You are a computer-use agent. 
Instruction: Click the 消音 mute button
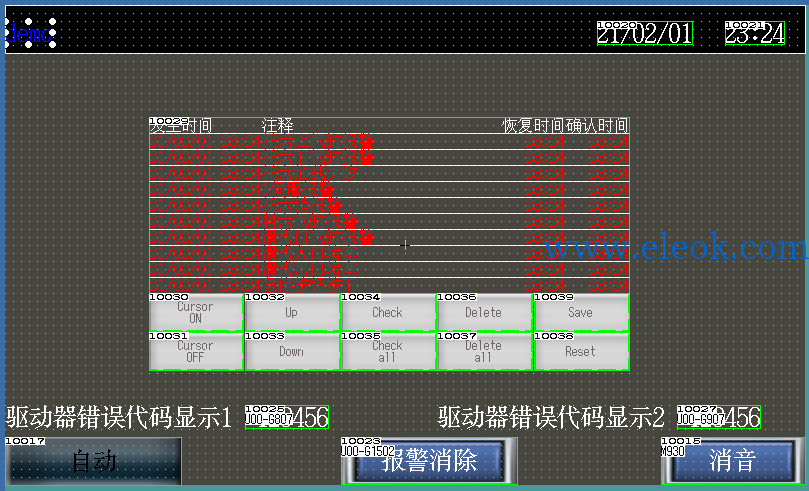pos(733,461)
